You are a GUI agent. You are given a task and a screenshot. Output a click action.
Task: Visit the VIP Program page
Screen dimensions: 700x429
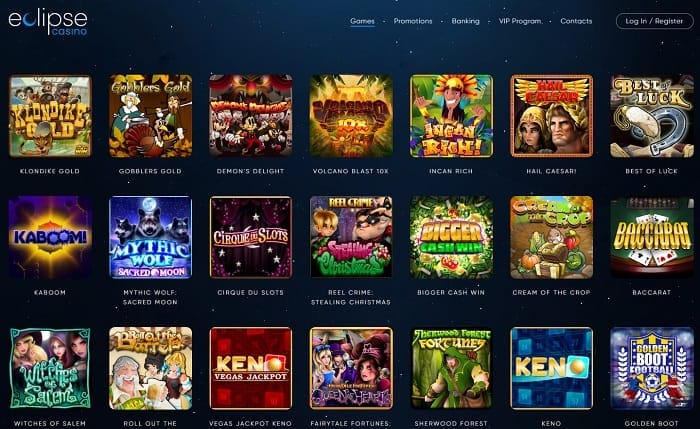520,21
